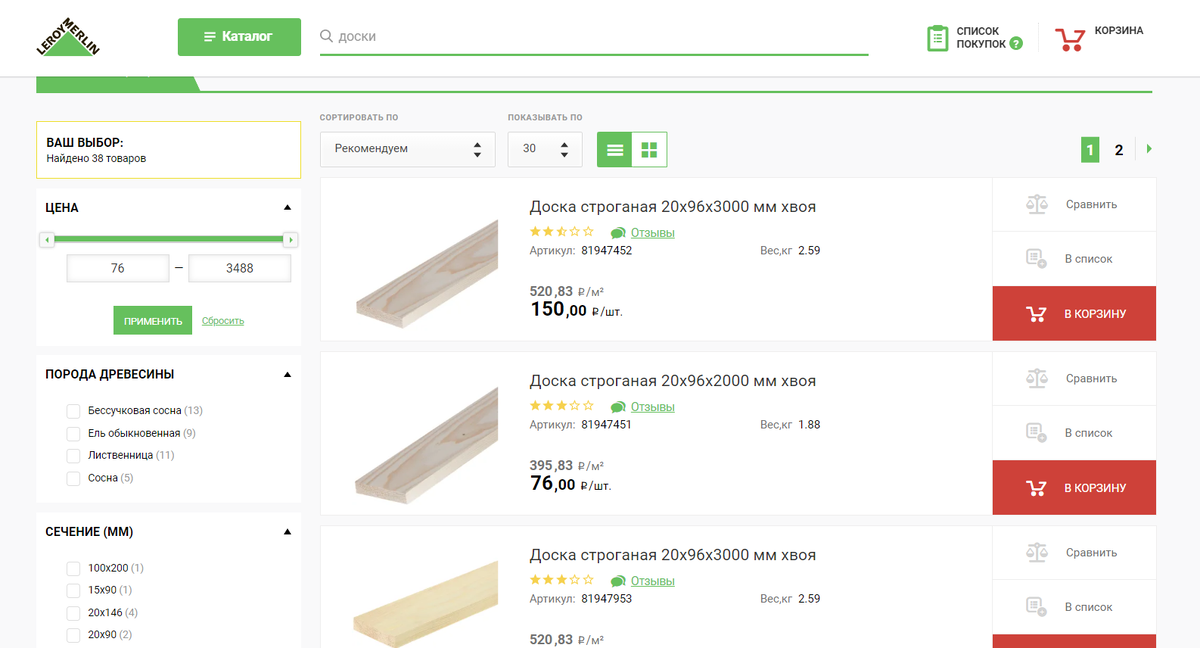Click В список for 20x96x2000 board
This screenshot has width=1200, height=648.
click(x=1088, y=433)
